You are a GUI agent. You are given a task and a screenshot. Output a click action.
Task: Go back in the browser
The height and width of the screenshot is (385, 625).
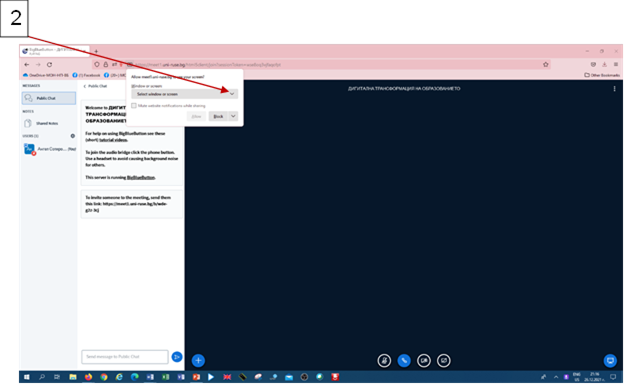click(27, 65)
